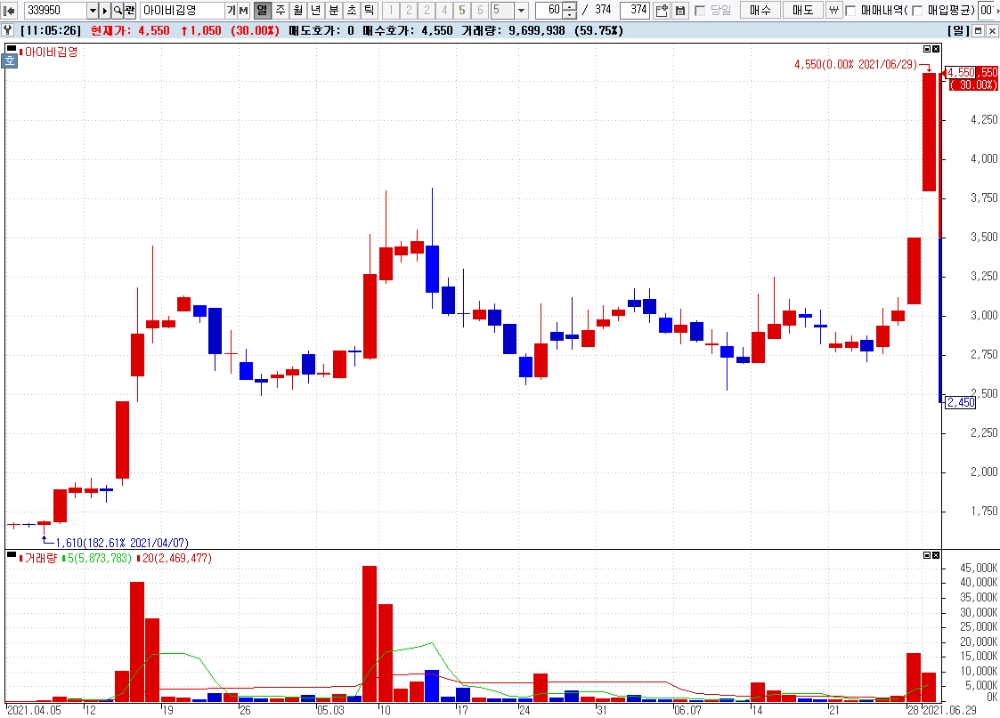Toggle the 매매내역 checkbox
1000x718 pixels.
850,10
